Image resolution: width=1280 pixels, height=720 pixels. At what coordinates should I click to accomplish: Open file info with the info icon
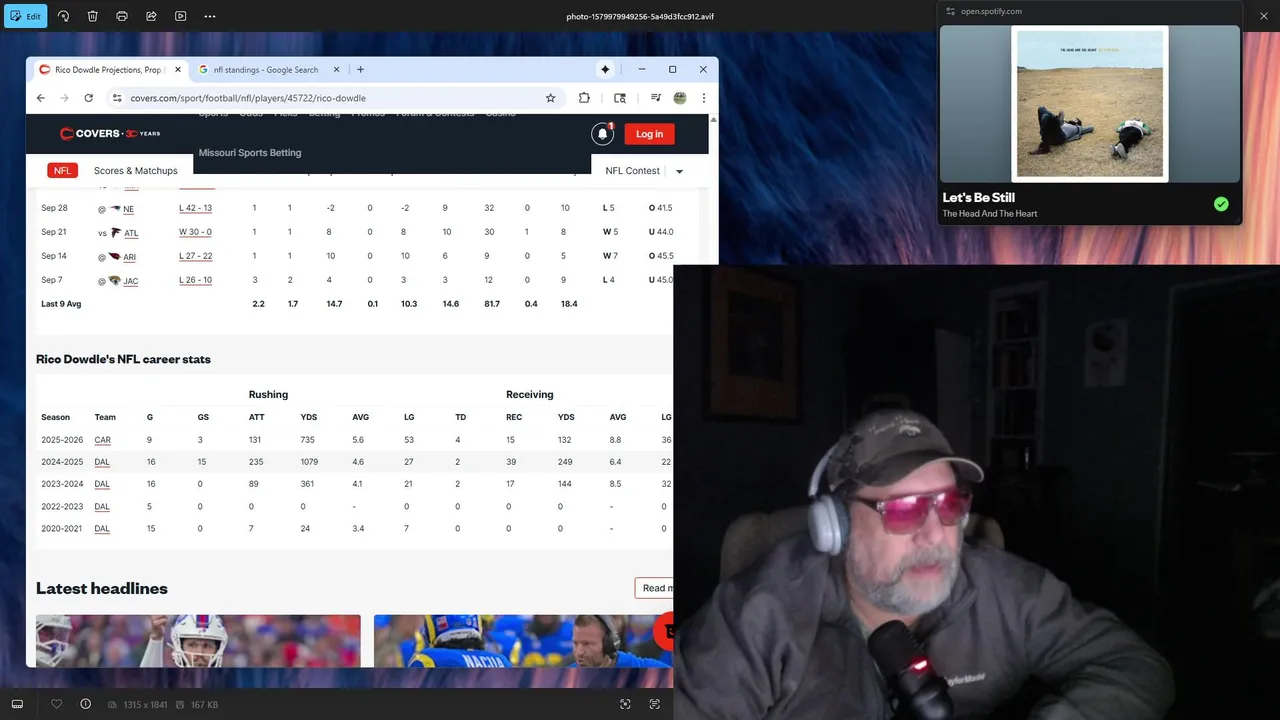pyautogui.click(x=85, y=704)
